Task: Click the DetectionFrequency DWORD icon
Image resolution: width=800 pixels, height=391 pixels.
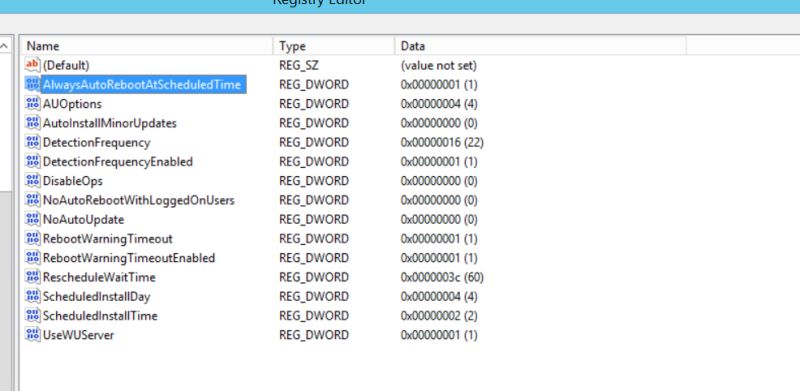Action: pyautogui.click(x=32, y=142)
